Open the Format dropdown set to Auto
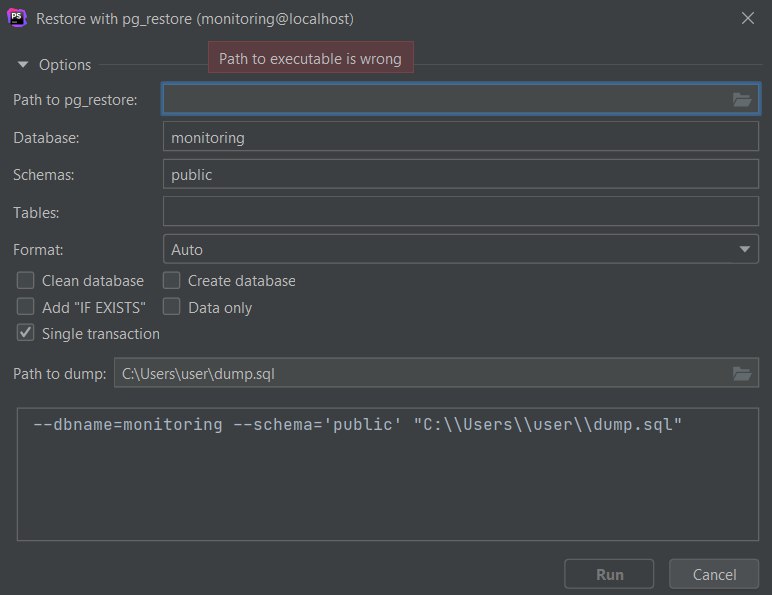The height and width of the screenshot is (595, 772). [x=461, y=249]
